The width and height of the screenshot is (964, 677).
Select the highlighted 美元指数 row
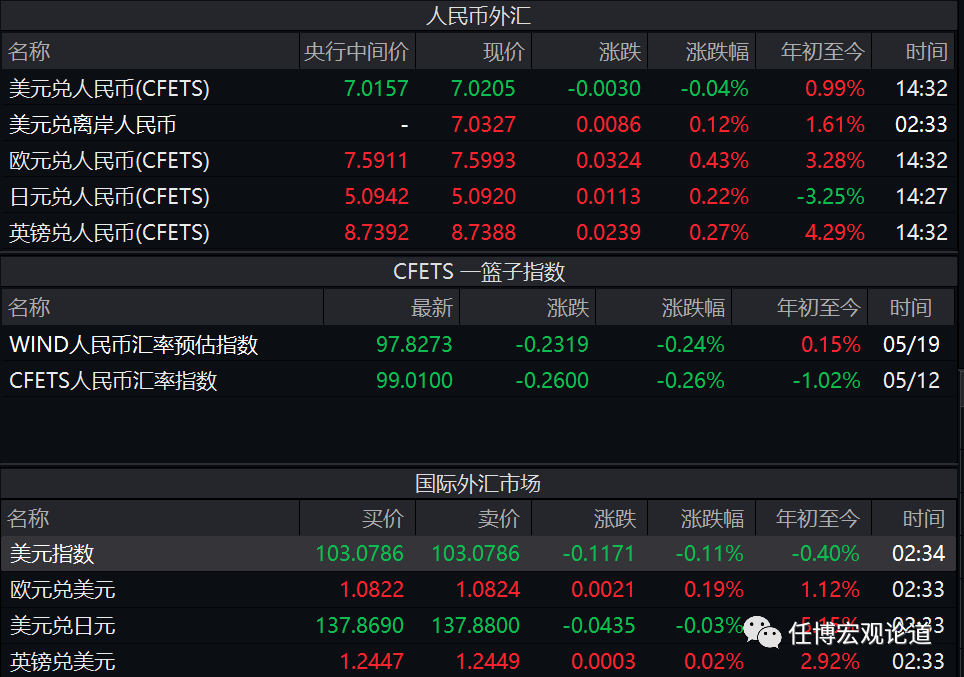point(52,553)
